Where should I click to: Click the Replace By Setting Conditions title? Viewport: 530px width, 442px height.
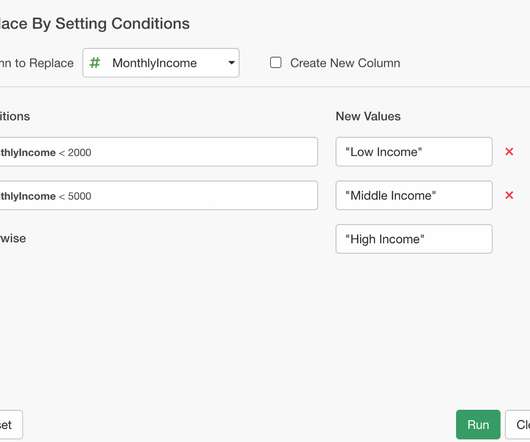click(95, 24)
